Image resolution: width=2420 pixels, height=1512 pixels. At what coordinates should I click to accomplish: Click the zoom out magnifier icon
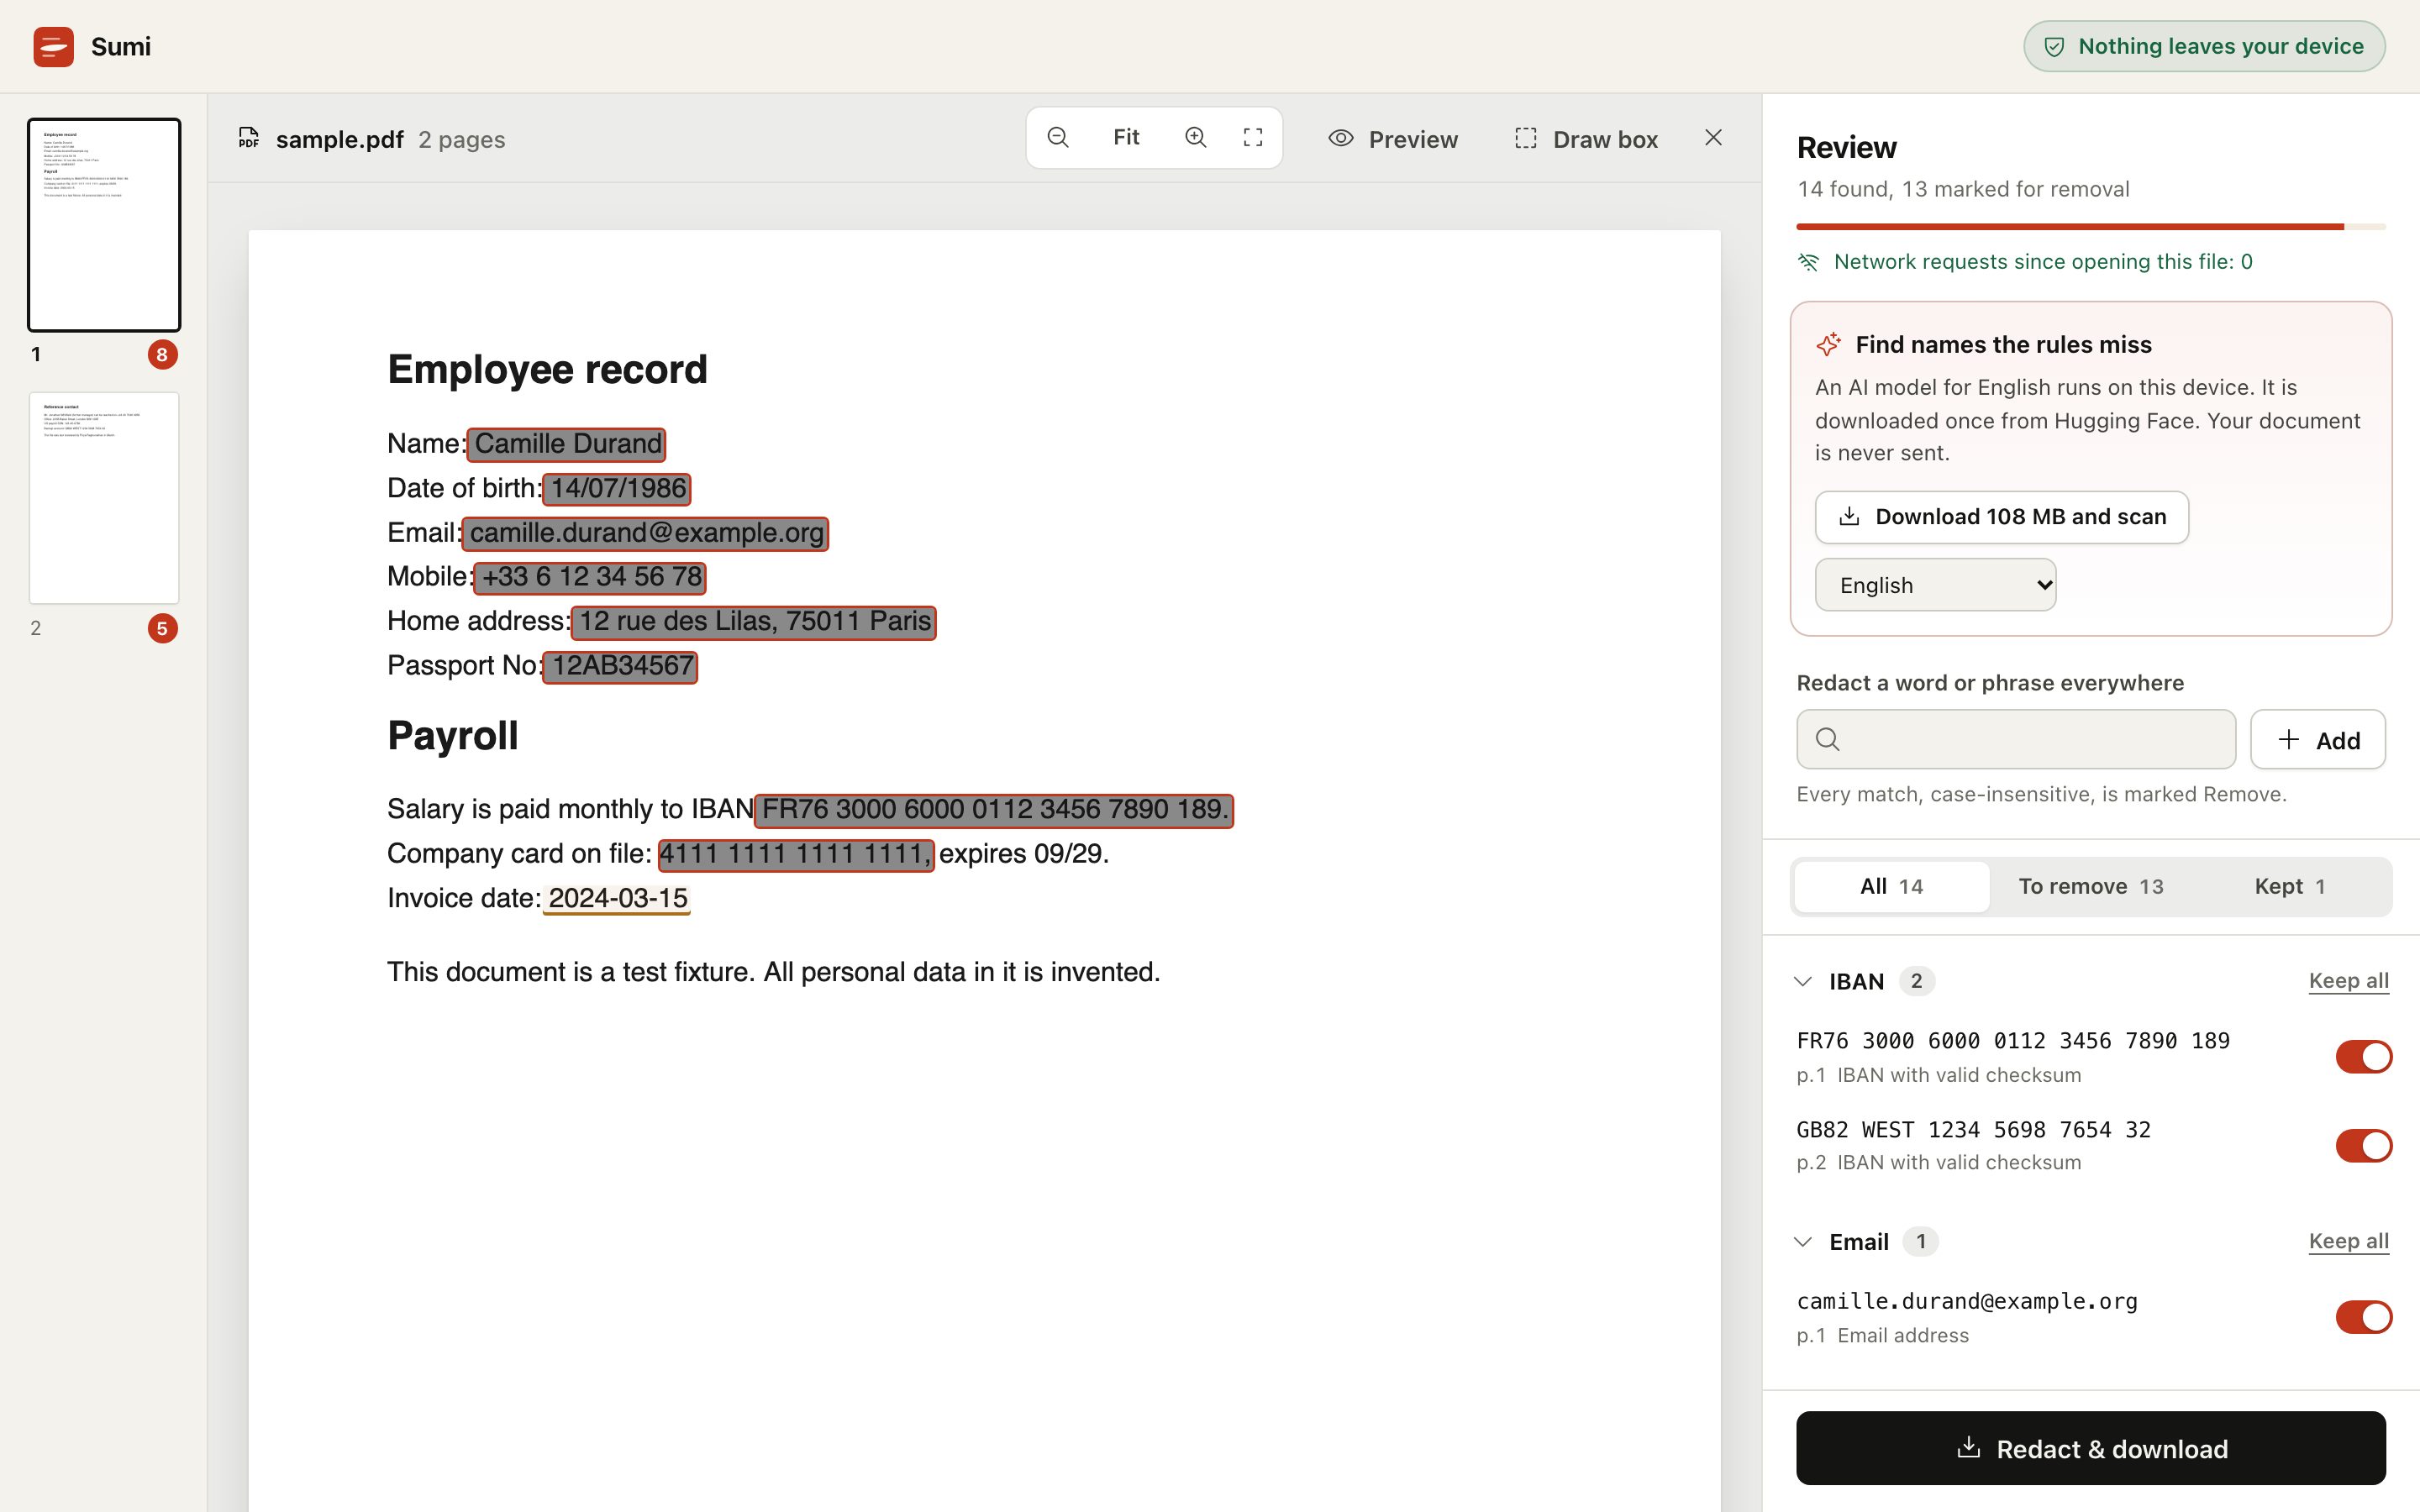tap(1058, 138)
